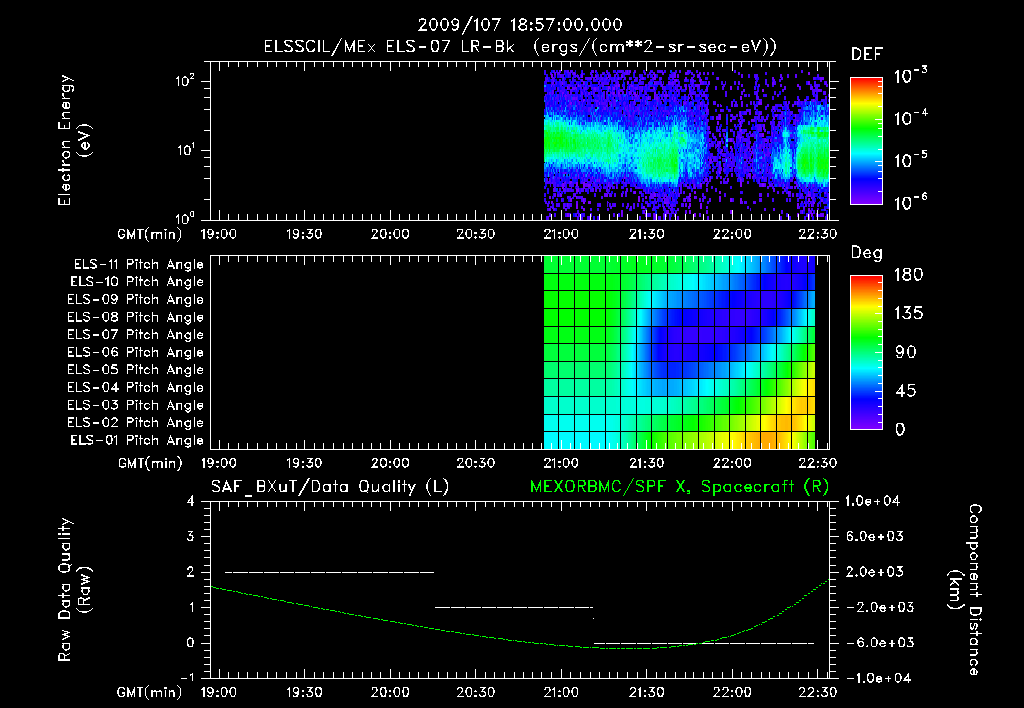The height and width of the screenshot is (708, 1024).
Task: Select the 90 tick on Deg scale
Action: 905,352
